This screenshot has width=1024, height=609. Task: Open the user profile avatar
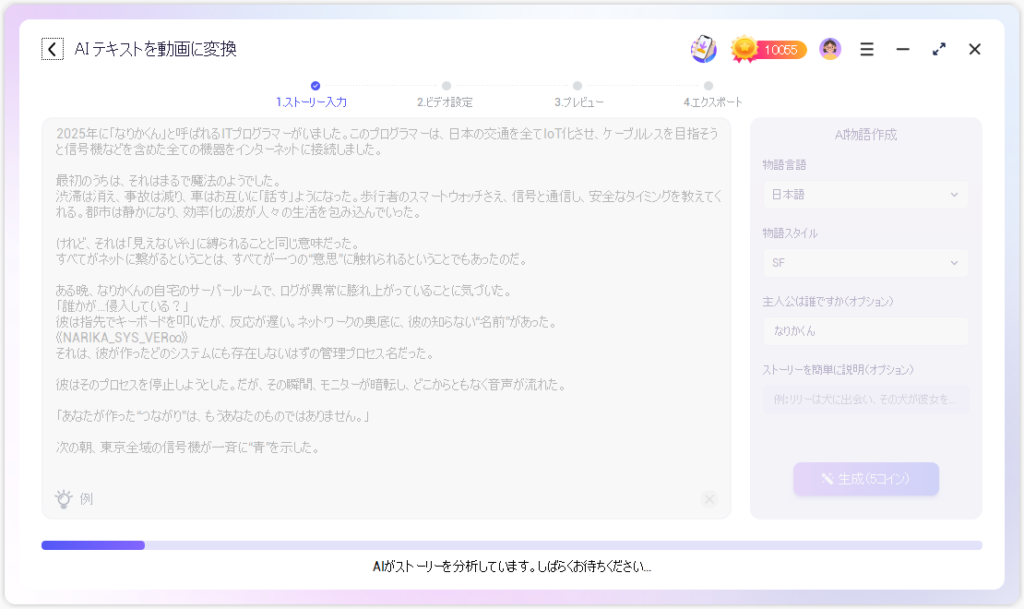tap(830, 49)
